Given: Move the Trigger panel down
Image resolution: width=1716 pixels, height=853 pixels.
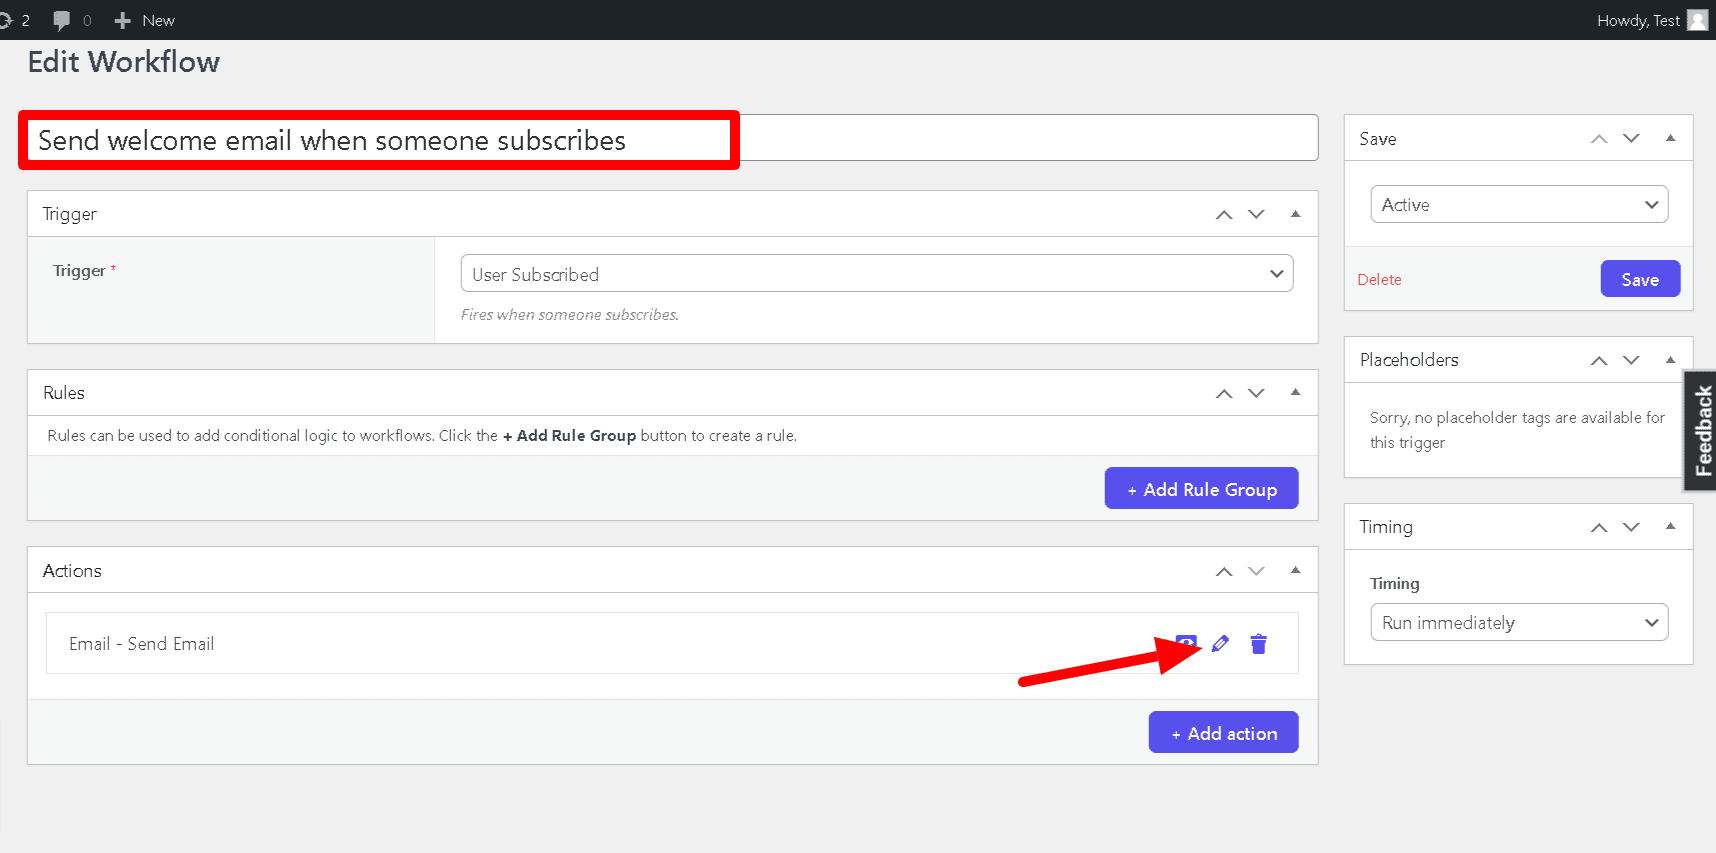Looking at the screenshot, I should coord(1257,214).
